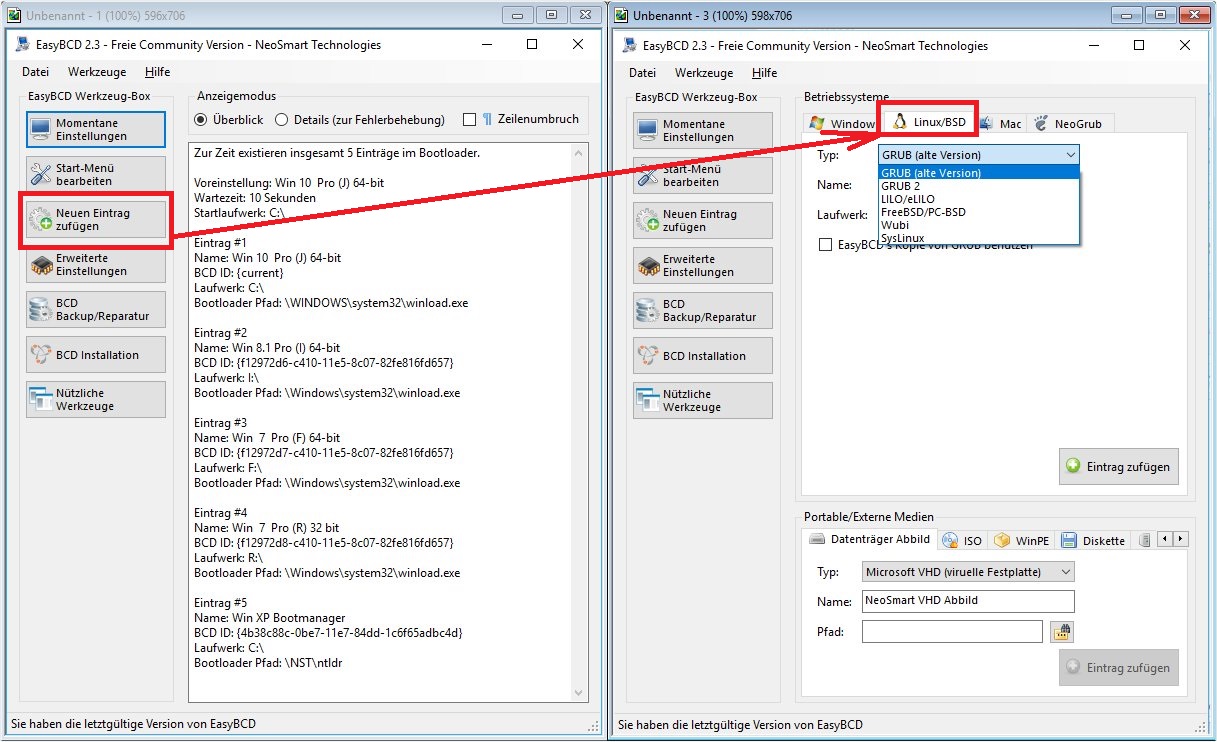The height and width of the screenshot is (742, 1217).
Task: Switch to the WinPE tab
Action: coord(1022,540)
